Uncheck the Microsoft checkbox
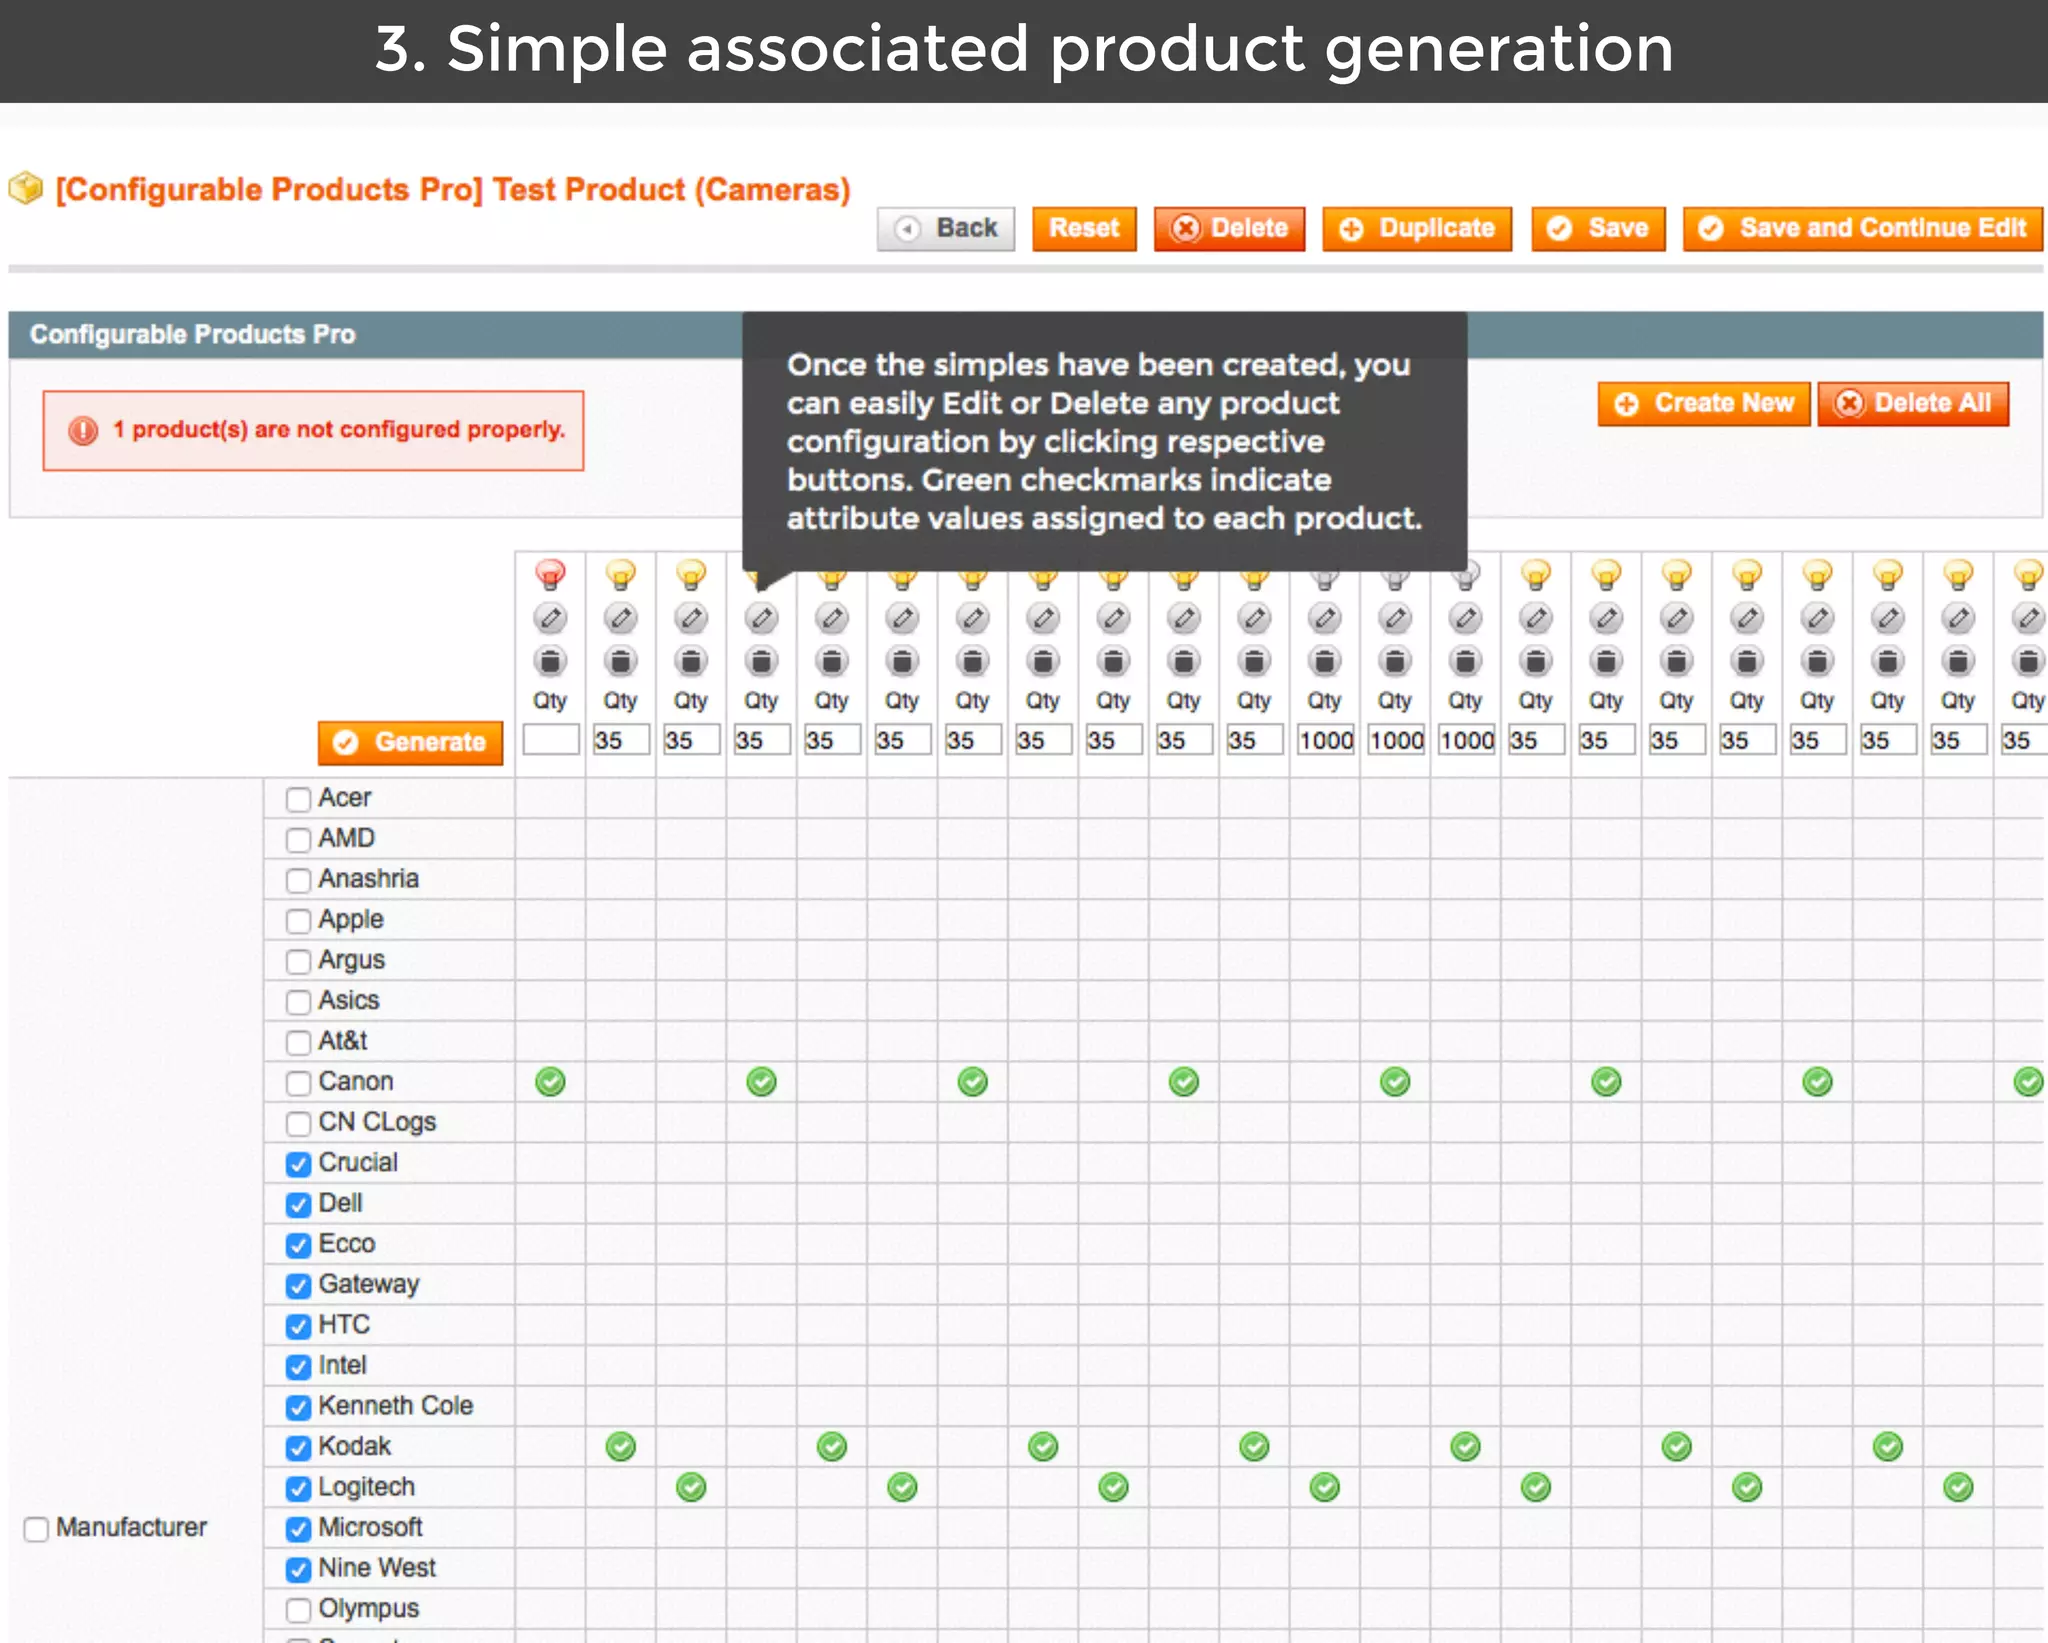This screenshot has height=1643, width=2048. (x=298, y=1529)
